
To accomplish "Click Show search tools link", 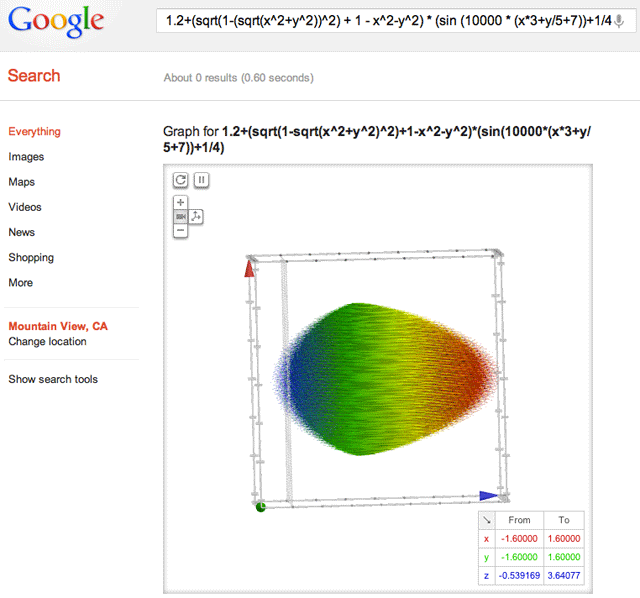I will (x=53, y=379).
